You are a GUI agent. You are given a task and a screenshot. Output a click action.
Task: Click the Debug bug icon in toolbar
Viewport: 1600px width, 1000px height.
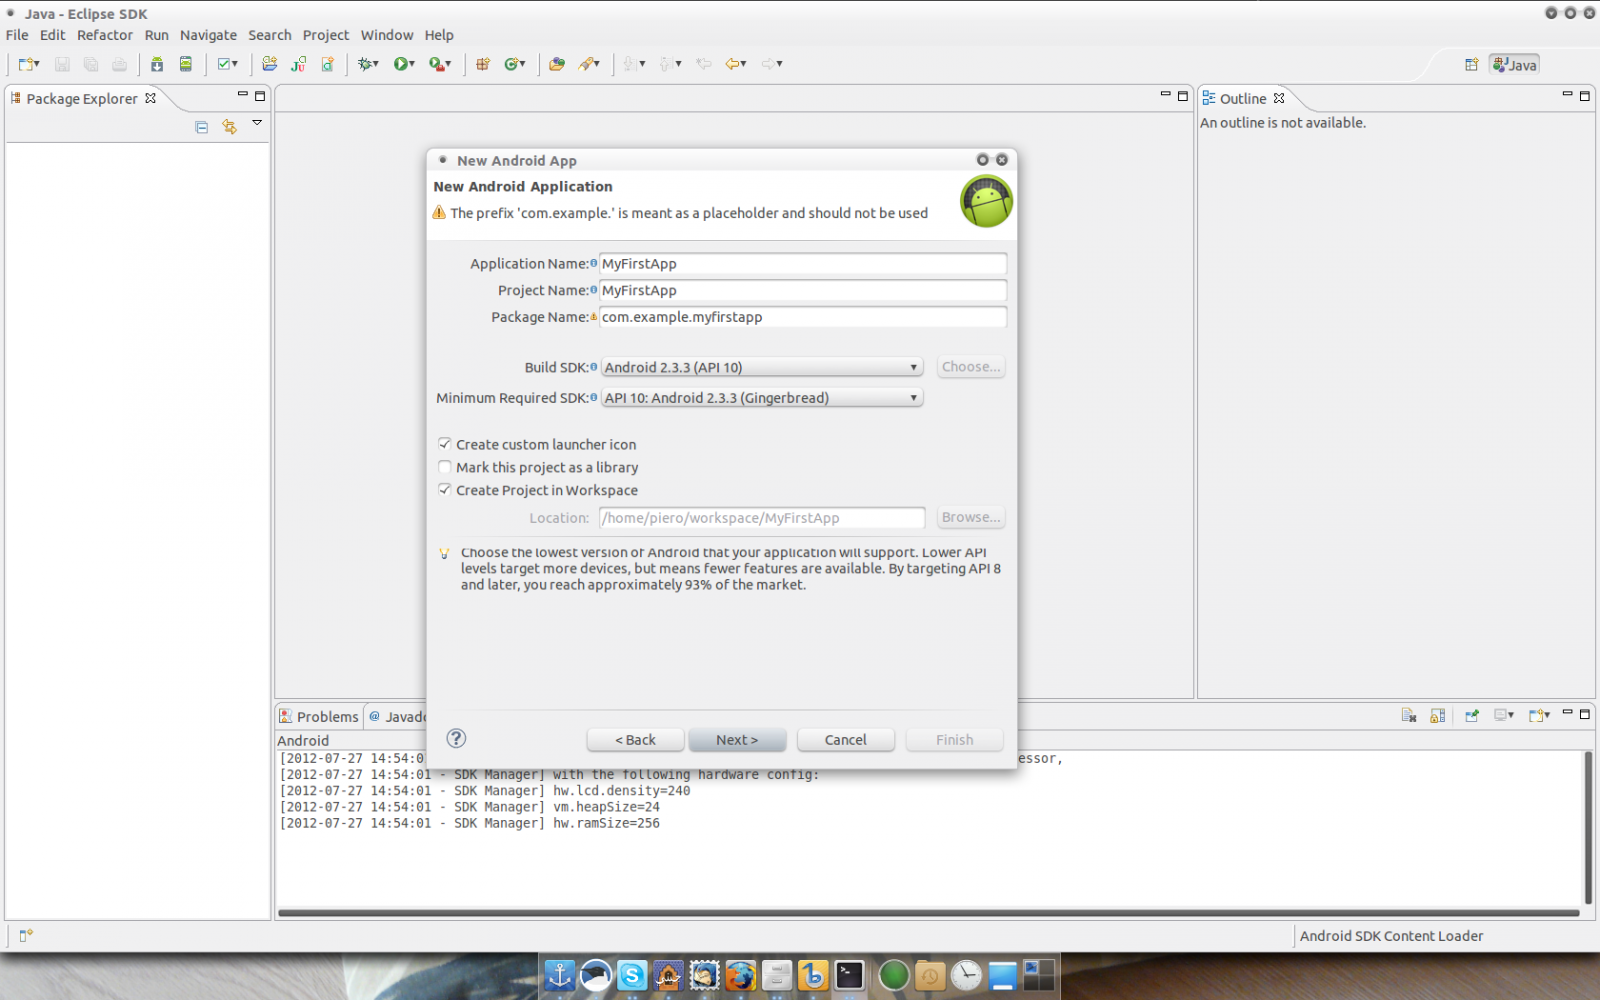[367, 64]
